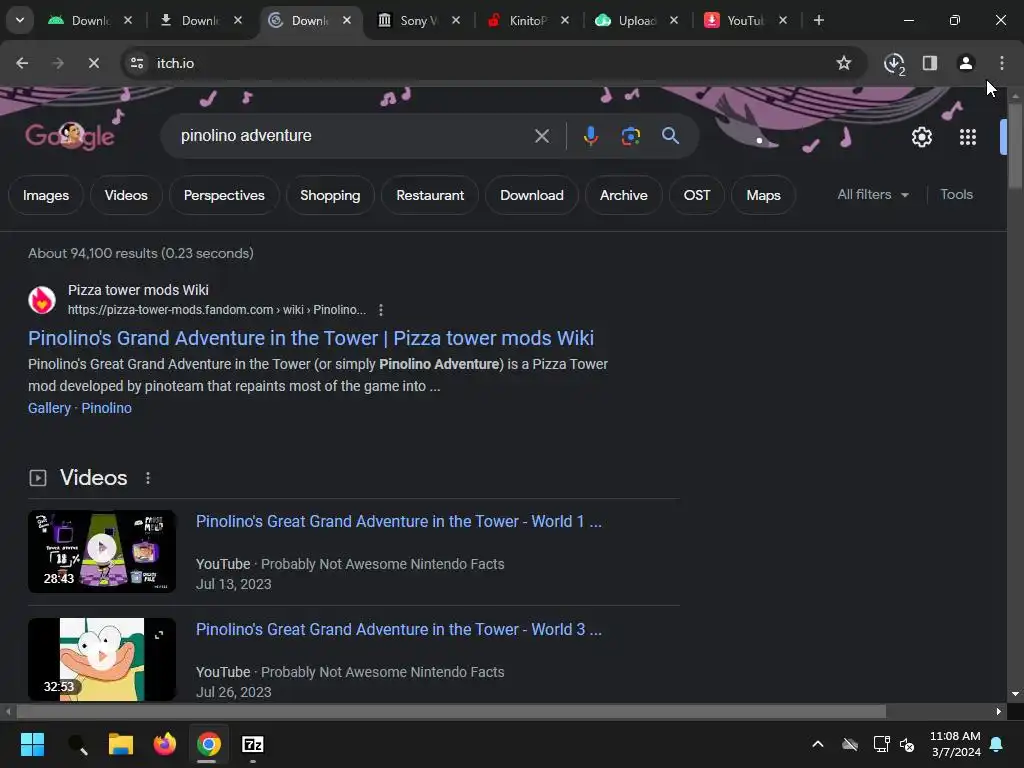
Task: Open the Google apps grid
Action: [968, 137]
